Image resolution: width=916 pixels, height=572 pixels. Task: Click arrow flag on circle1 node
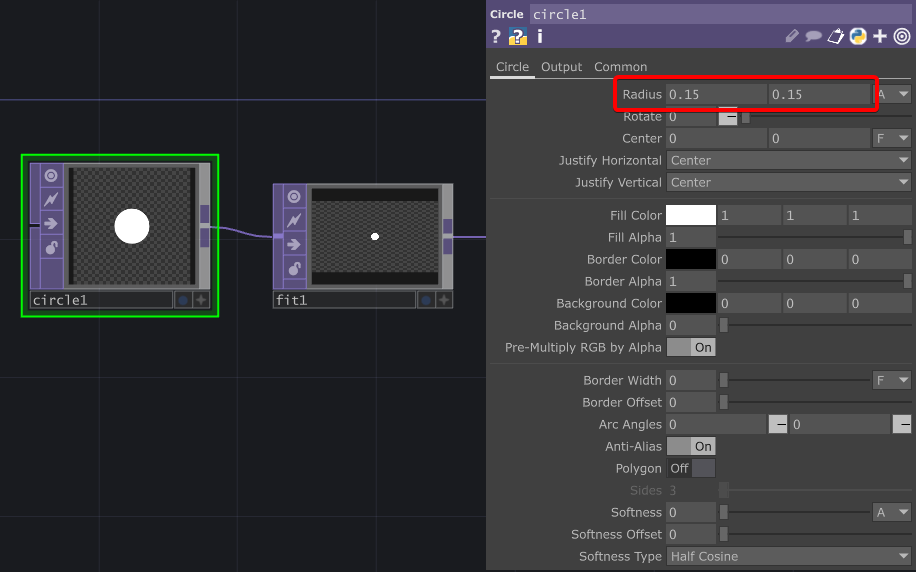[51, 224]
